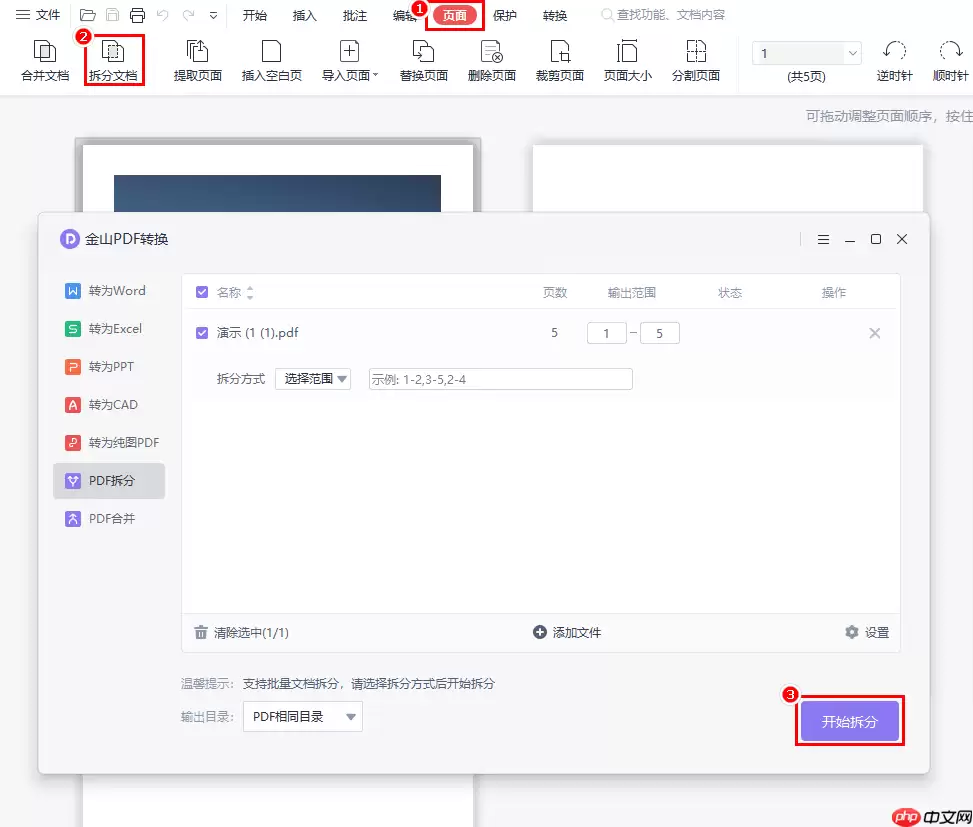Click the 插入空白页 (insert blank page) icon

[271, 60]
